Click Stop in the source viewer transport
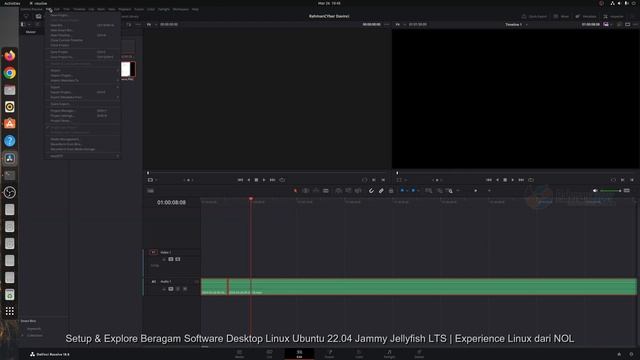The image size is (640, 360). pos(256,180)
